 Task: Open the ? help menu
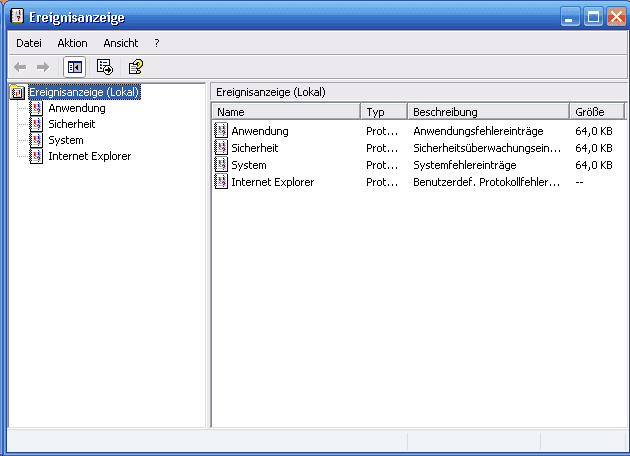click(x=157, y=43)
